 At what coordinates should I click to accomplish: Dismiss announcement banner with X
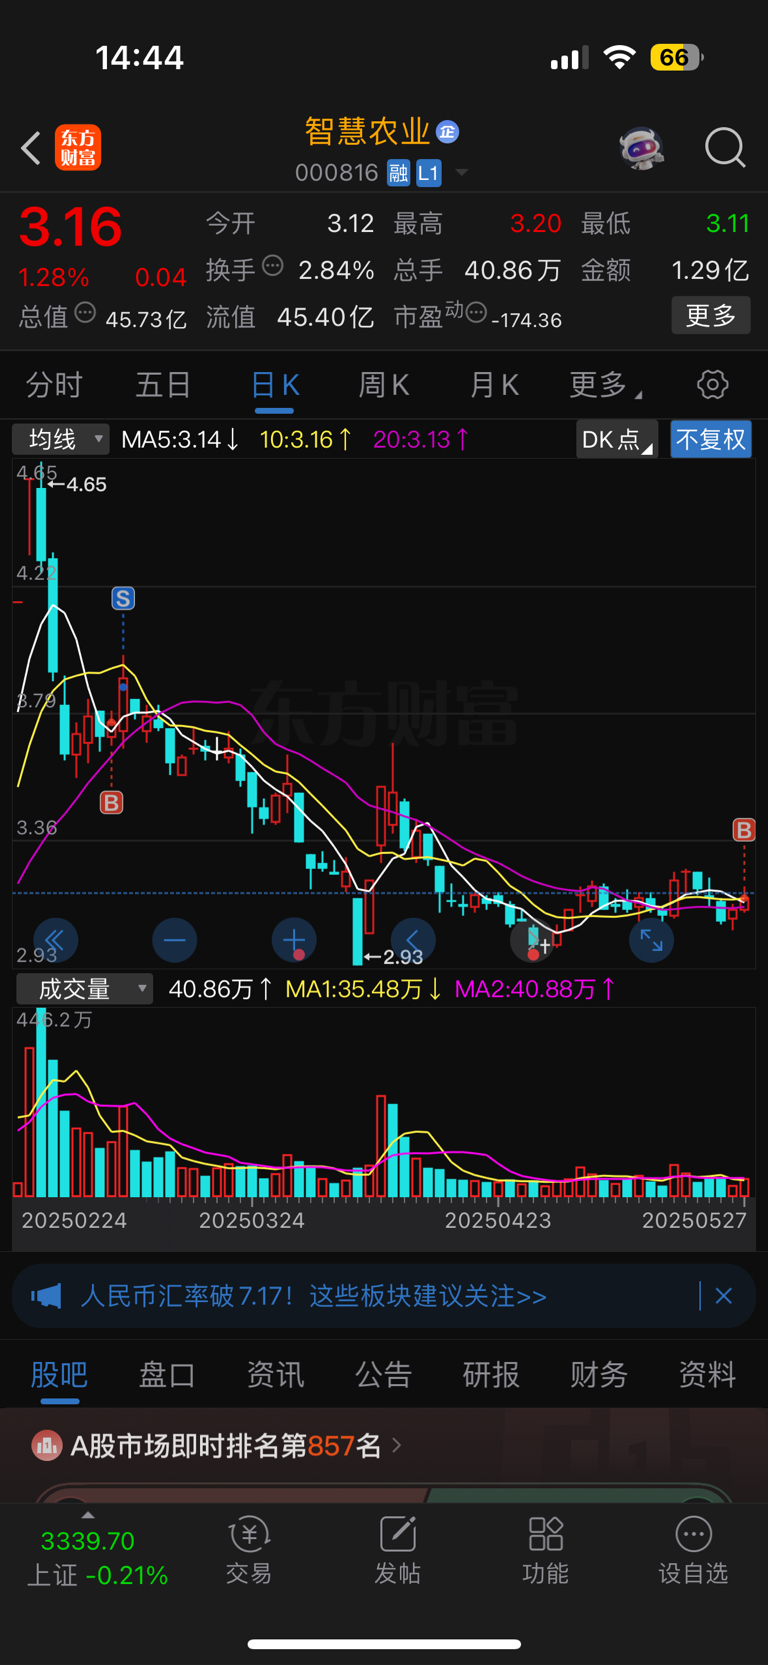pos(724,1296)
